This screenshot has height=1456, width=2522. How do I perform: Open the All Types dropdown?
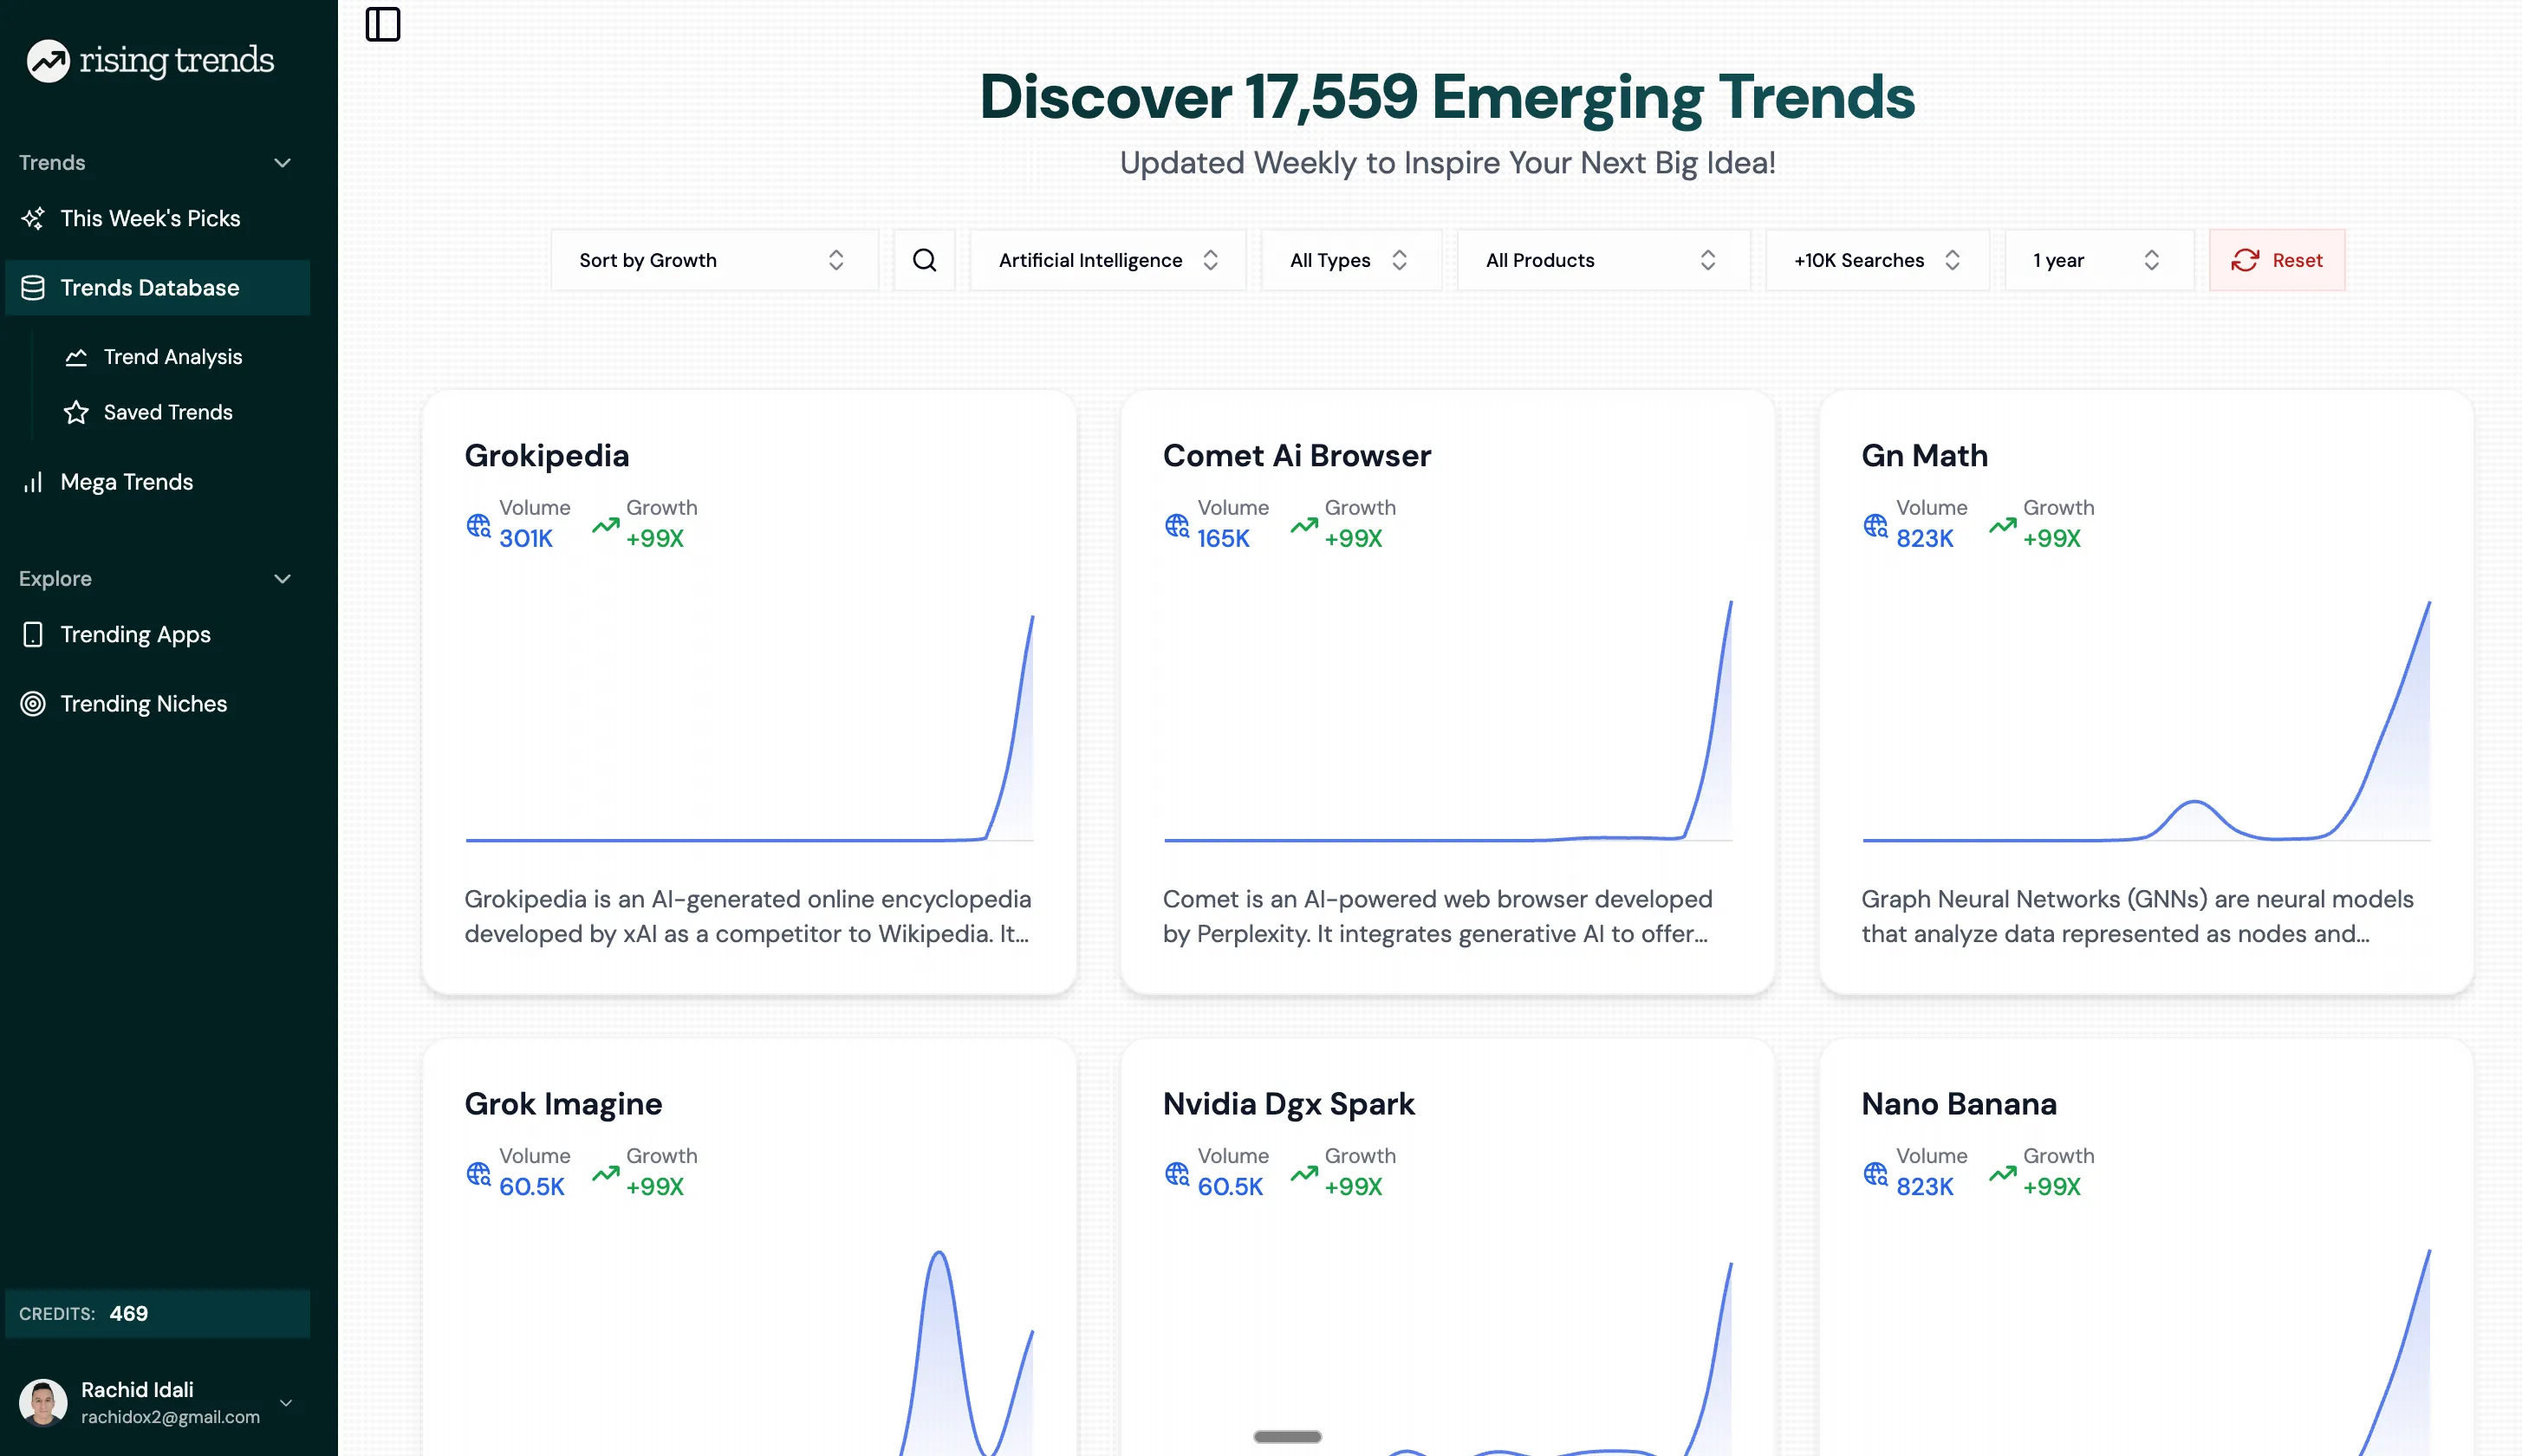[x=1350, y=259]
